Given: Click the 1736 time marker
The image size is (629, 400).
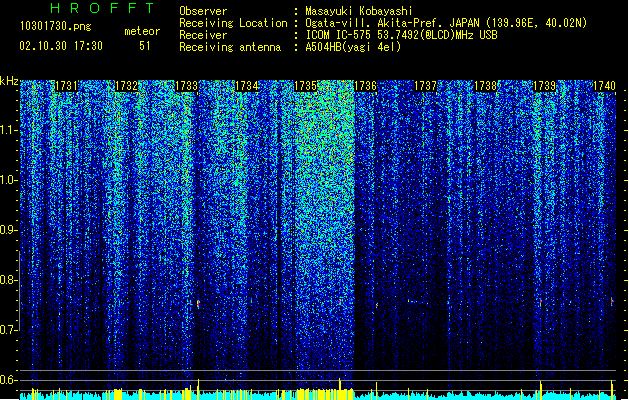Looking at the screenshot, I should (365, 86).
